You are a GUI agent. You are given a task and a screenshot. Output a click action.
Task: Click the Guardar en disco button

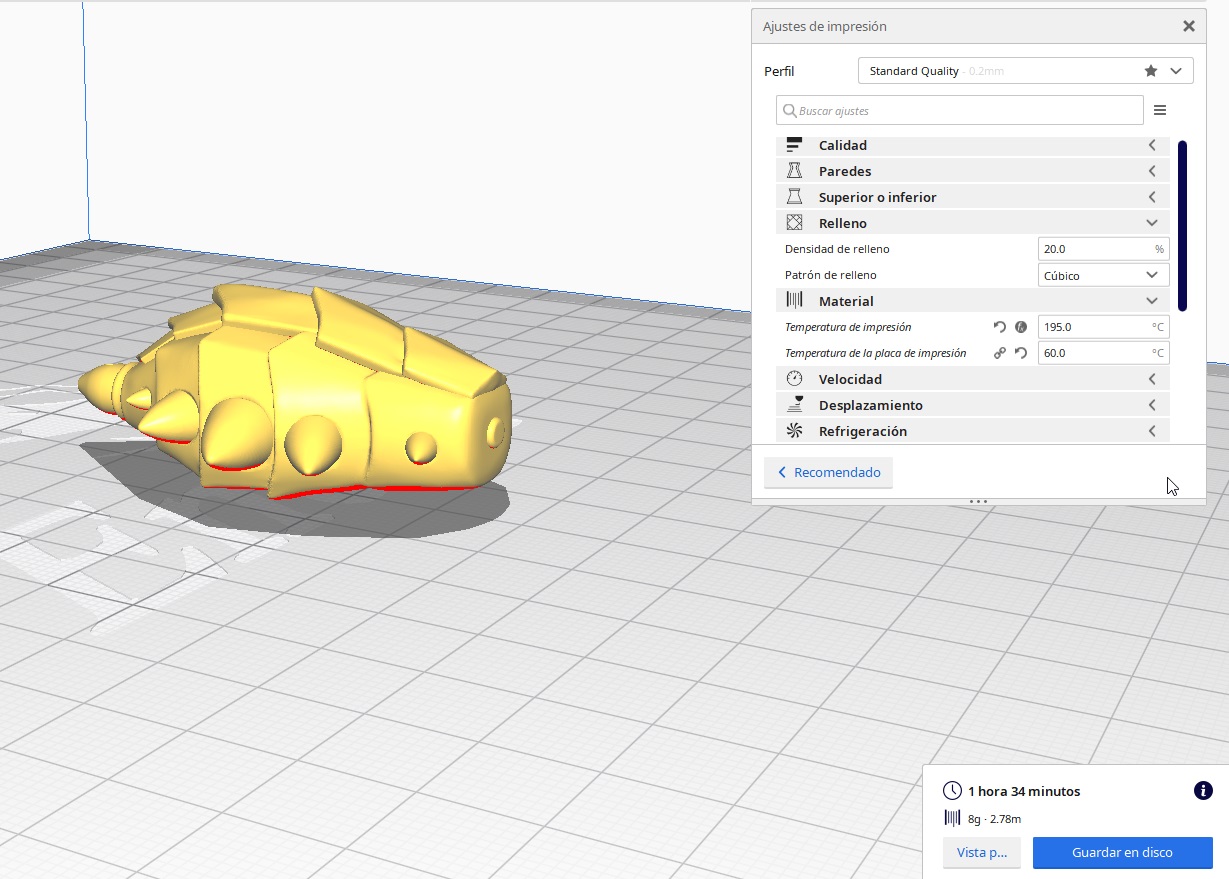tap(1122, 852)
